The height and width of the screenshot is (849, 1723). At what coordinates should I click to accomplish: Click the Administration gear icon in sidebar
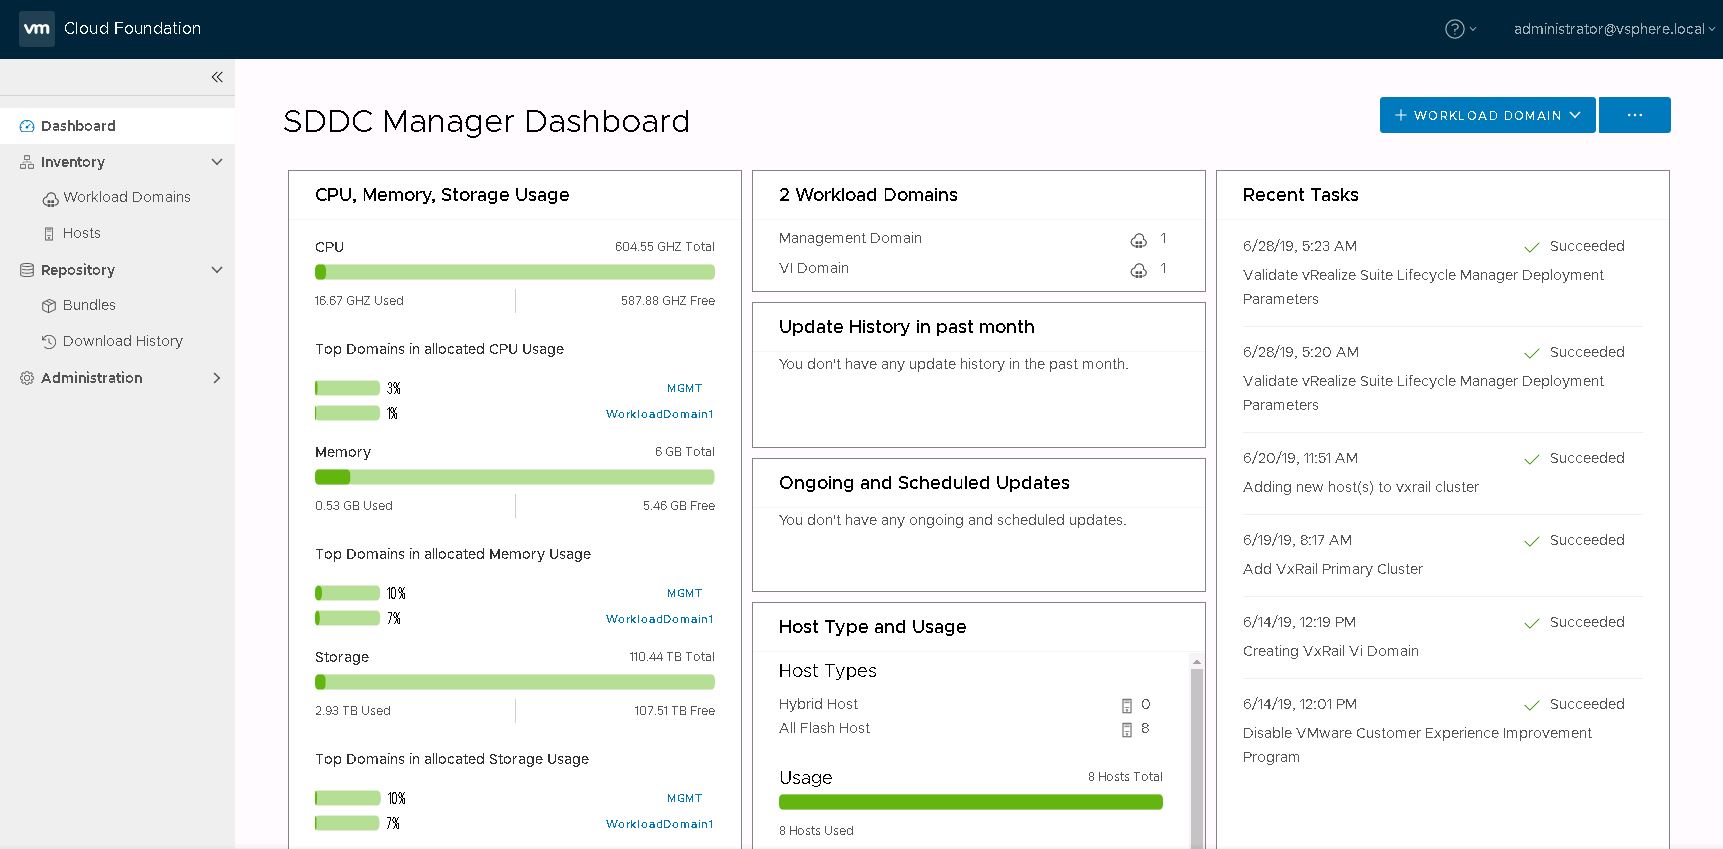pyautogui.click(x=27, y=378)
